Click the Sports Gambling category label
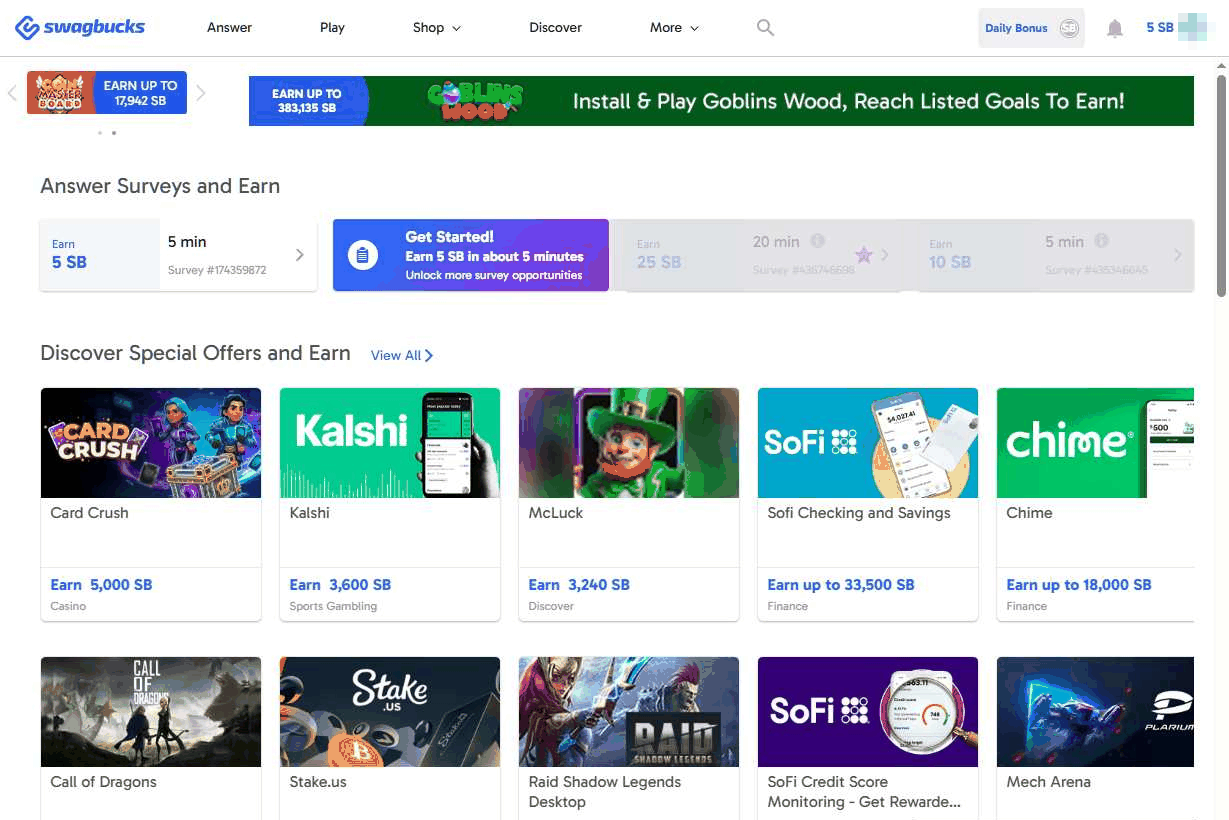Image resolution: width=1229 pixels, height=820 pixels. [333, 606]
